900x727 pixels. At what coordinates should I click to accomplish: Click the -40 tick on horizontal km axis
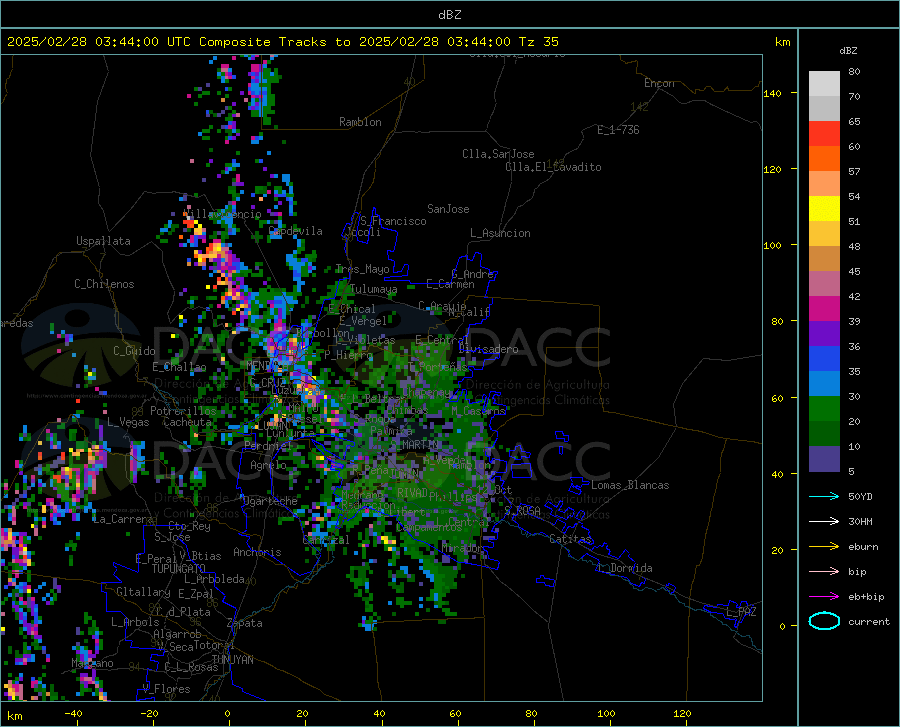pyautogui.click(x=73, y=714)
